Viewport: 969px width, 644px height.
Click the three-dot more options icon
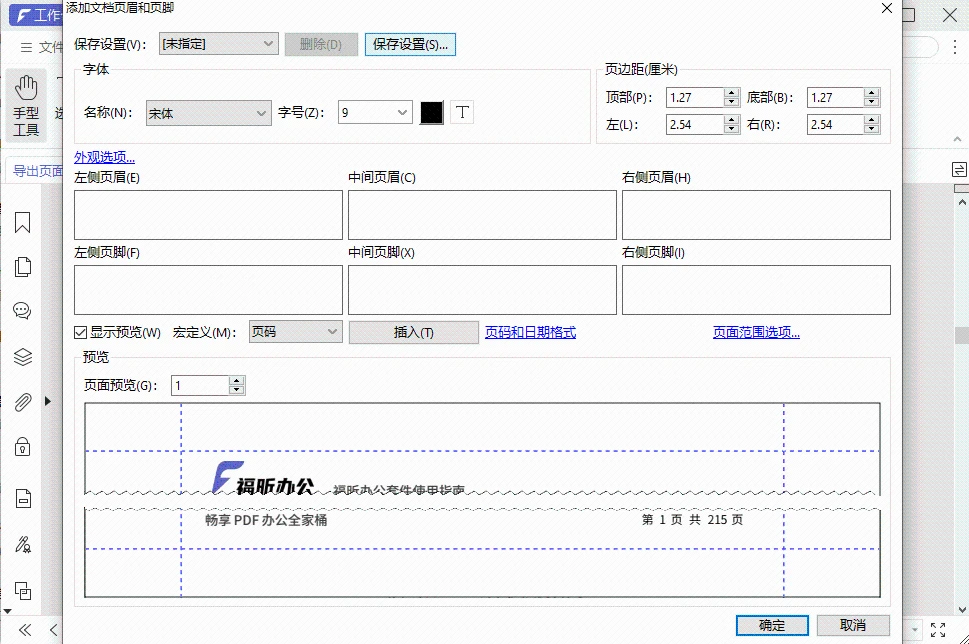pyautogui.click(x=955, y=47)
